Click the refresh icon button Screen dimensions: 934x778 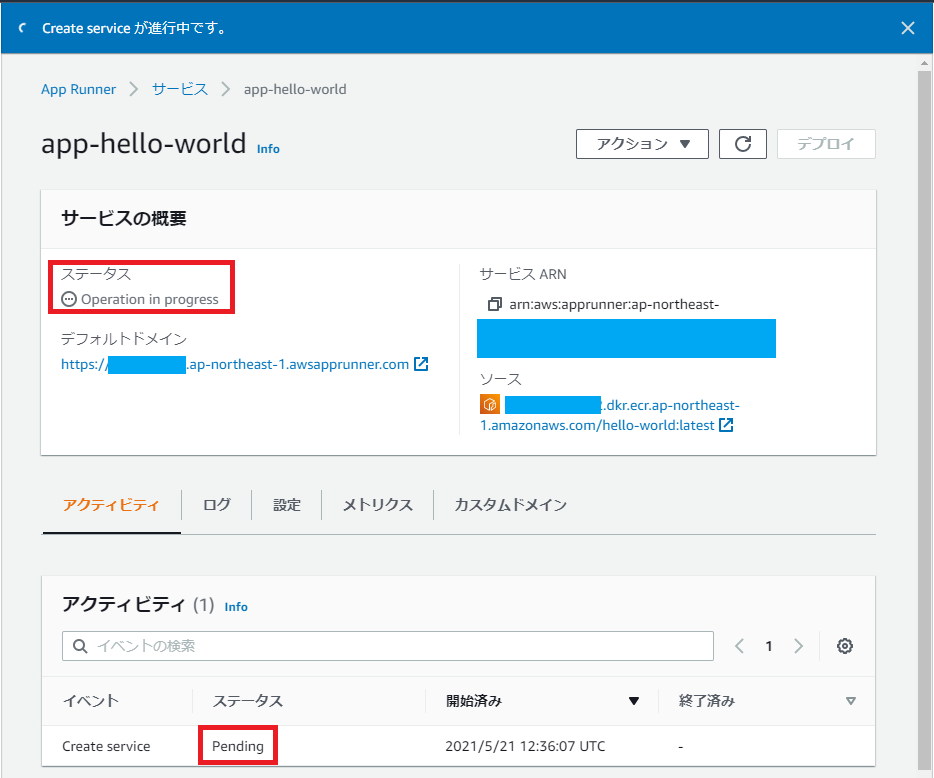click(x=742, y=144)
